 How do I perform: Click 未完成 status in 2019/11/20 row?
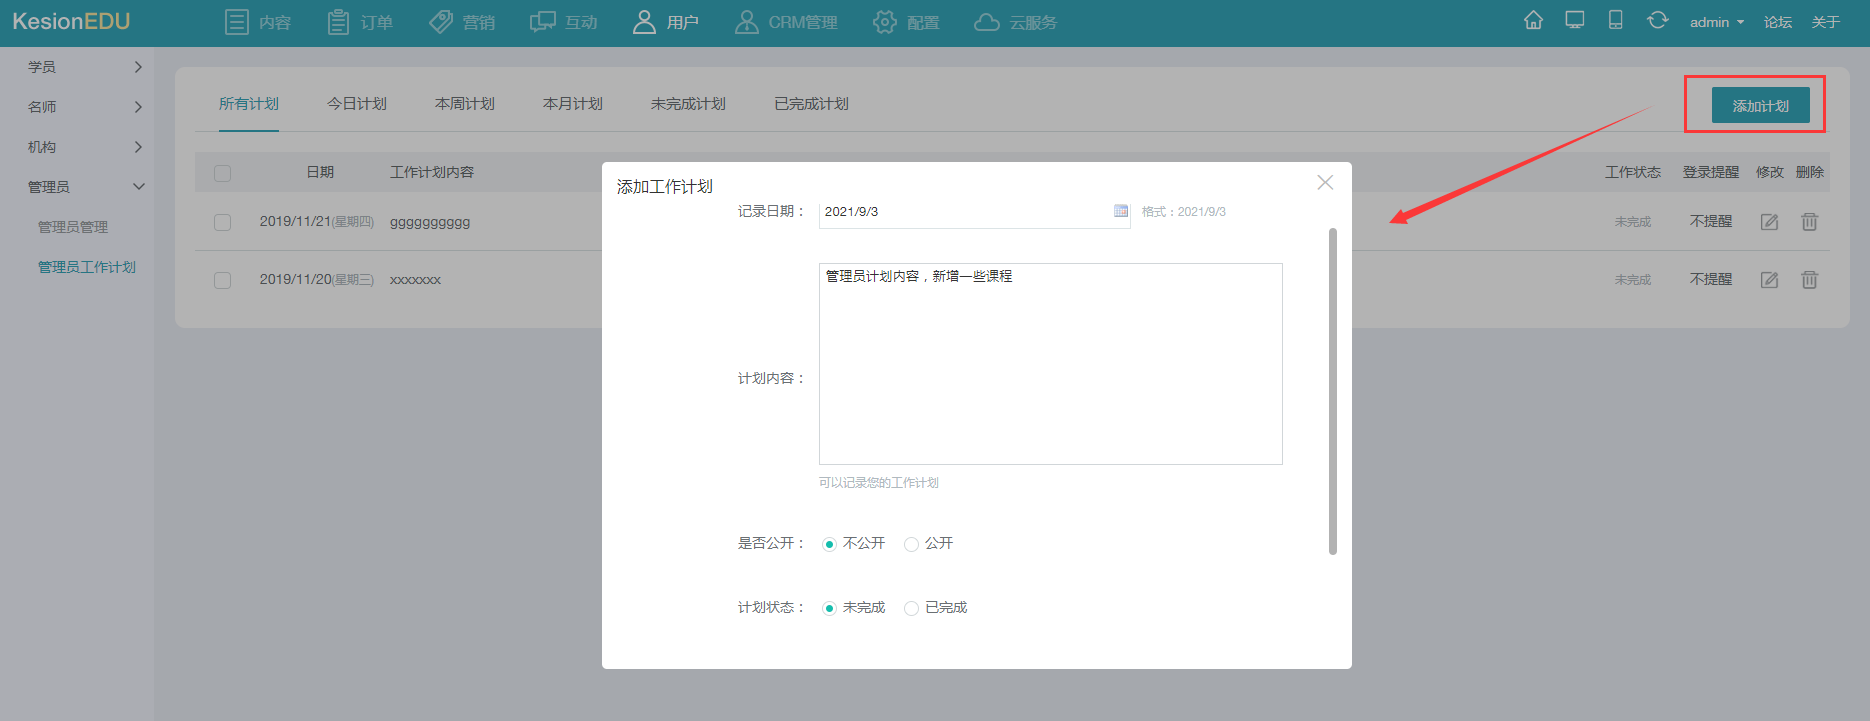tap(1633, 280)
